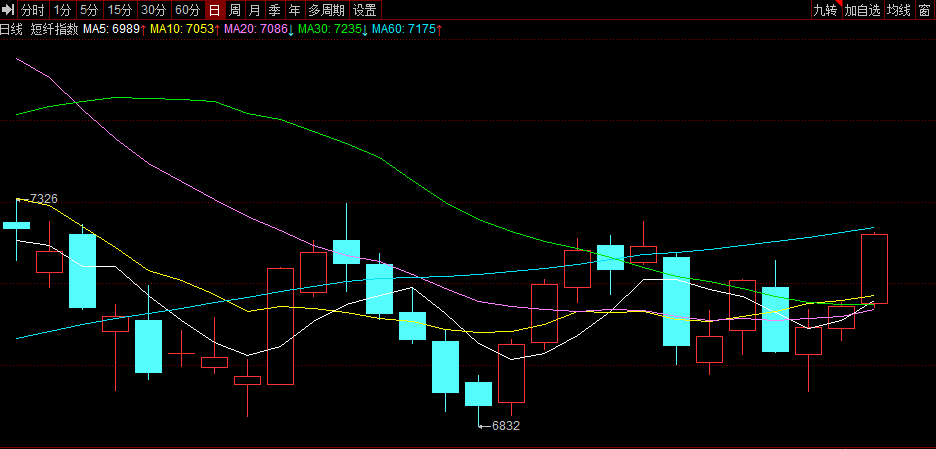Click 加自选 to add to watchlist
This screenshot has height=449, width=936.
[x=862, y=10]
